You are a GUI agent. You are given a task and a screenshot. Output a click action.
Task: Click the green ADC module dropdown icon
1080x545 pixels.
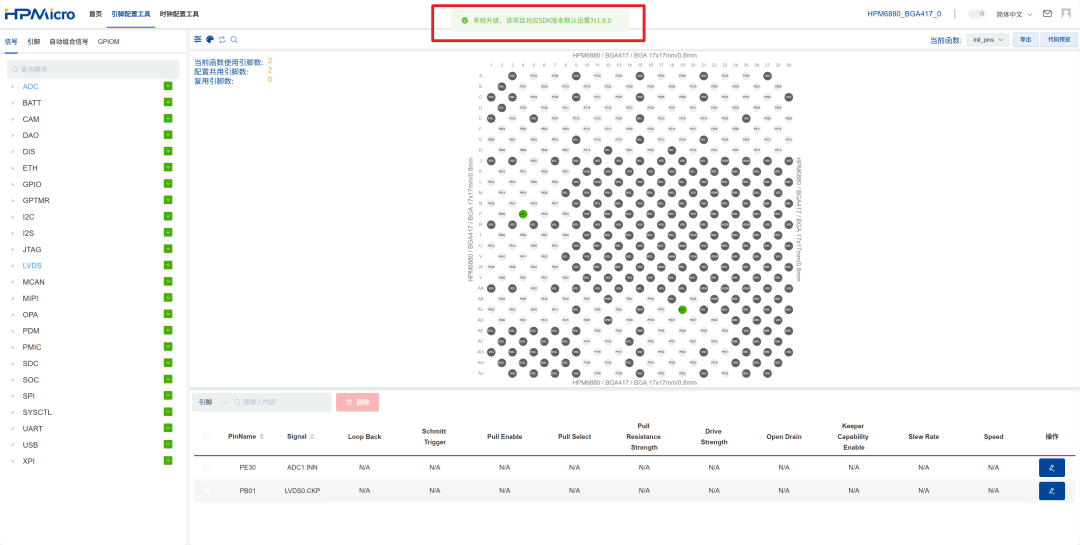167,86
